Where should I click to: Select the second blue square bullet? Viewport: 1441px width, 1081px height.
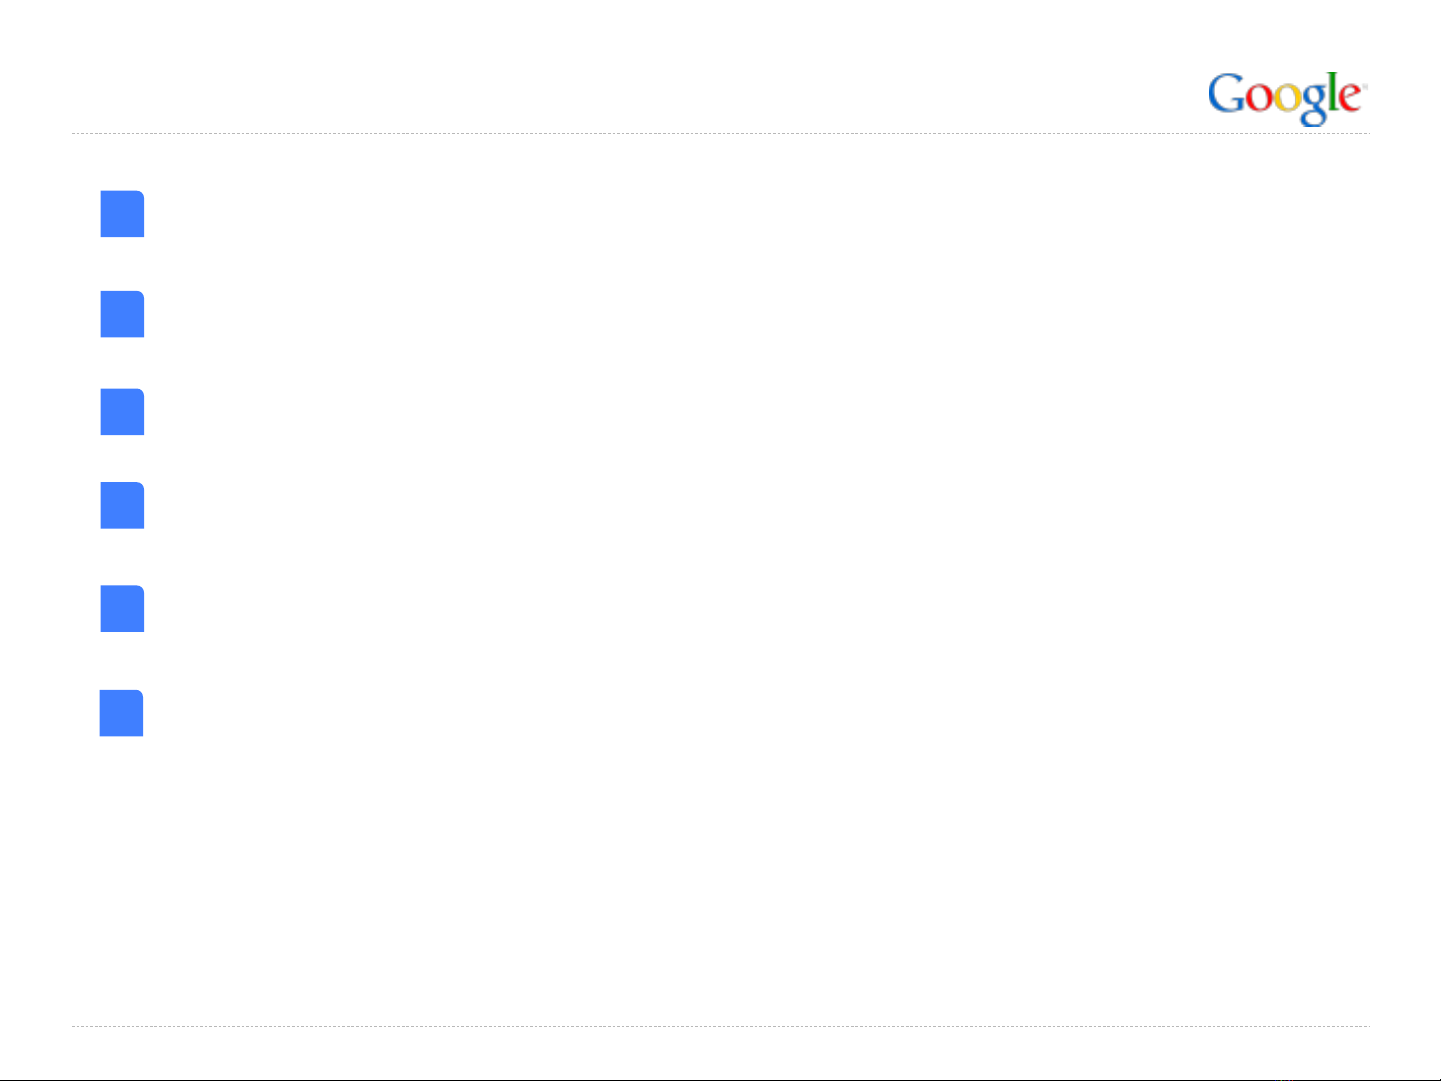pos(122,314)
